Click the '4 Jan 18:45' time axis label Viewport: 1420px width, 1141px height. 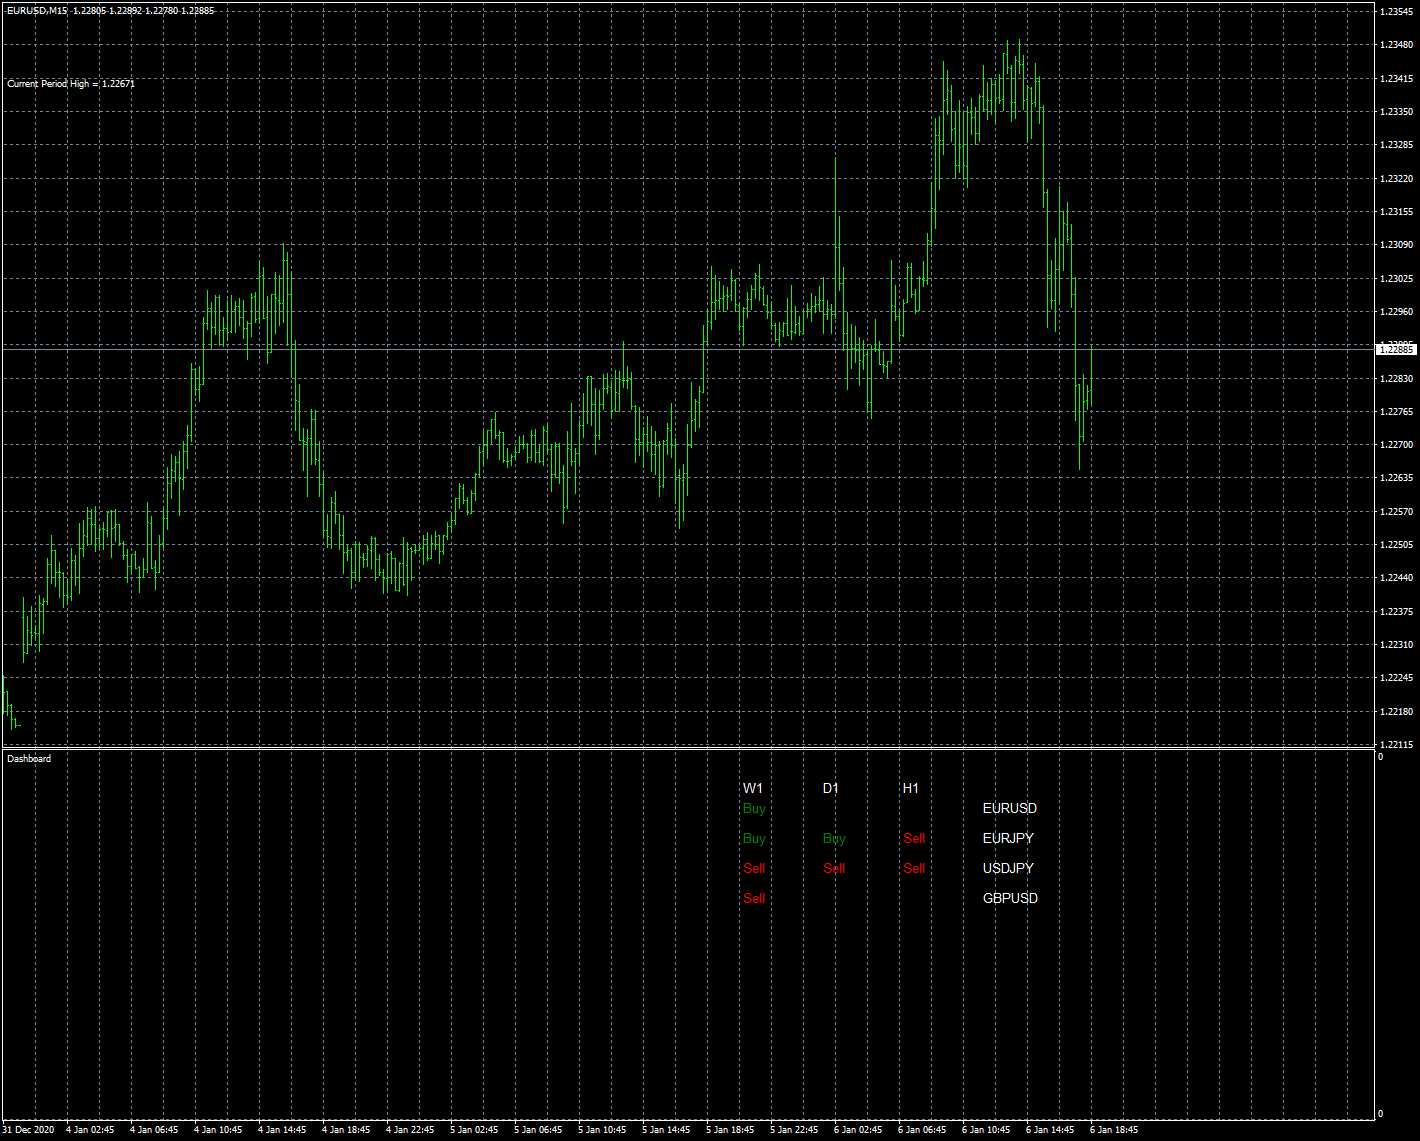tap(346, 1130)
